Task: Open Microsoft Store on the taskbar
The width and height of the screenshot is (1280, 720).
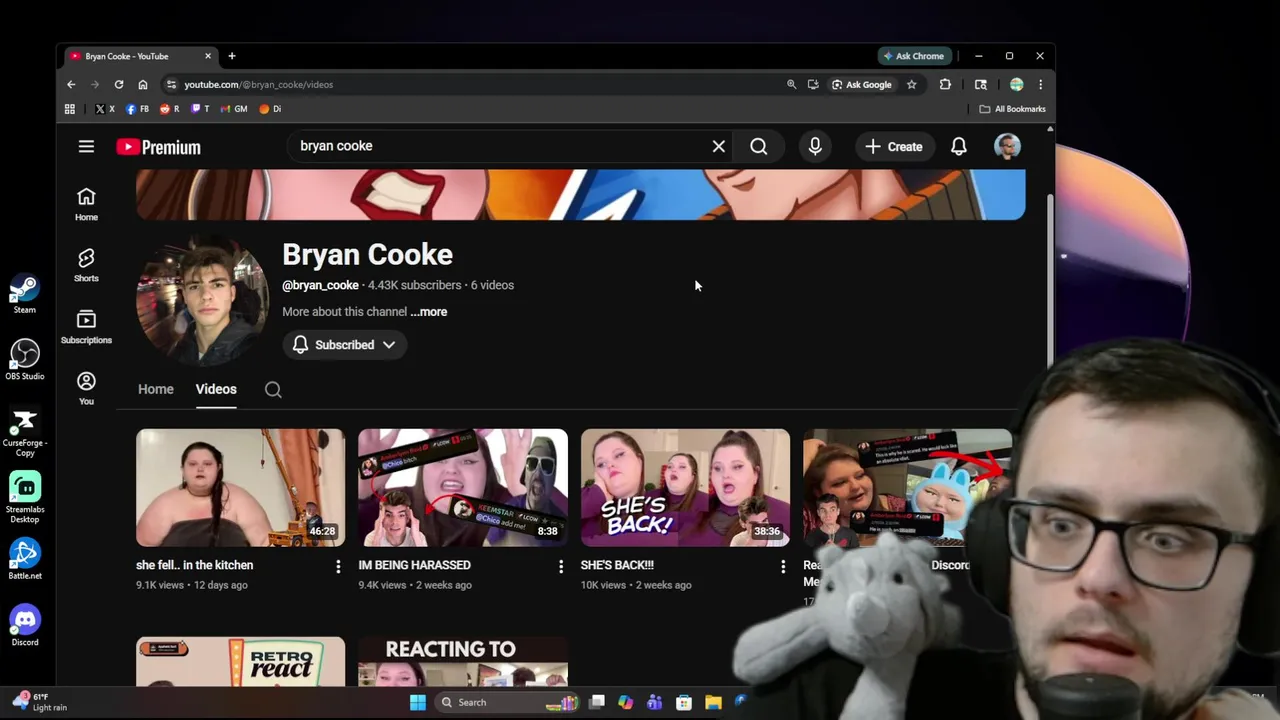Action: coord(684,702)
